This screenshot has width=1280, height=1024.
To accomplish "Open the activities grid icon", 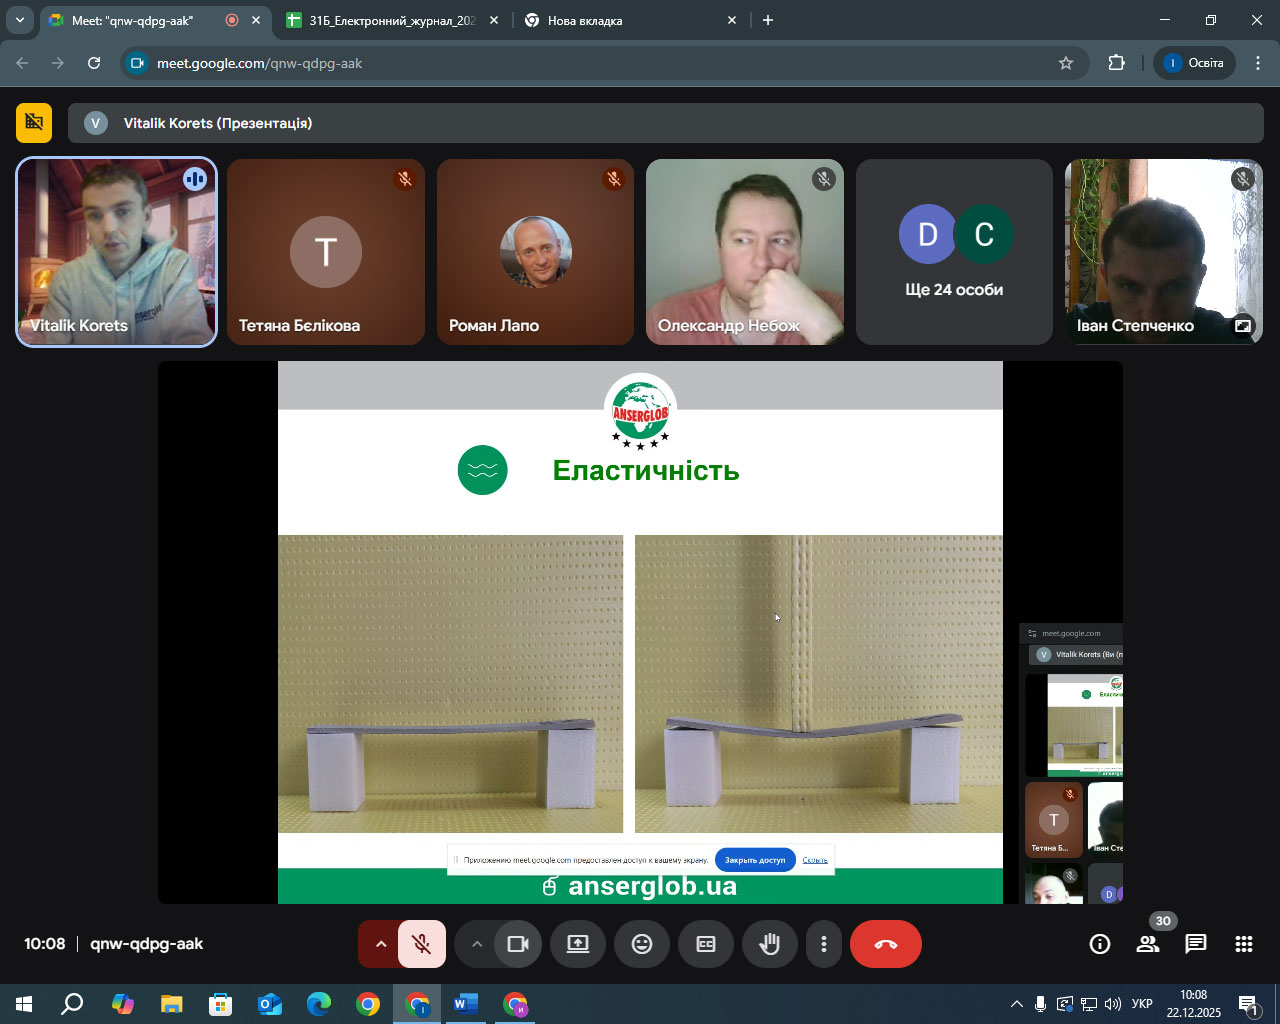I will [x=1244, y=944].
